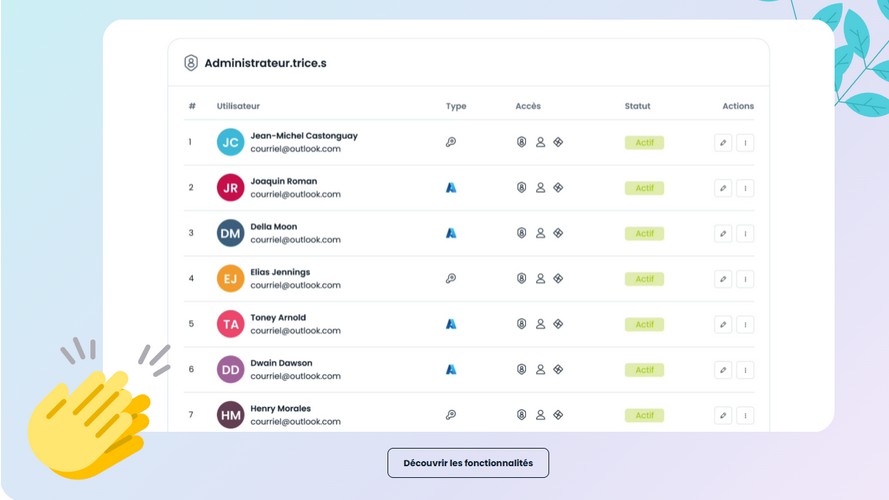Open the three-dot menu for Joaquin Roman
This screenshot has width=889, height=500.
(745, 188)
